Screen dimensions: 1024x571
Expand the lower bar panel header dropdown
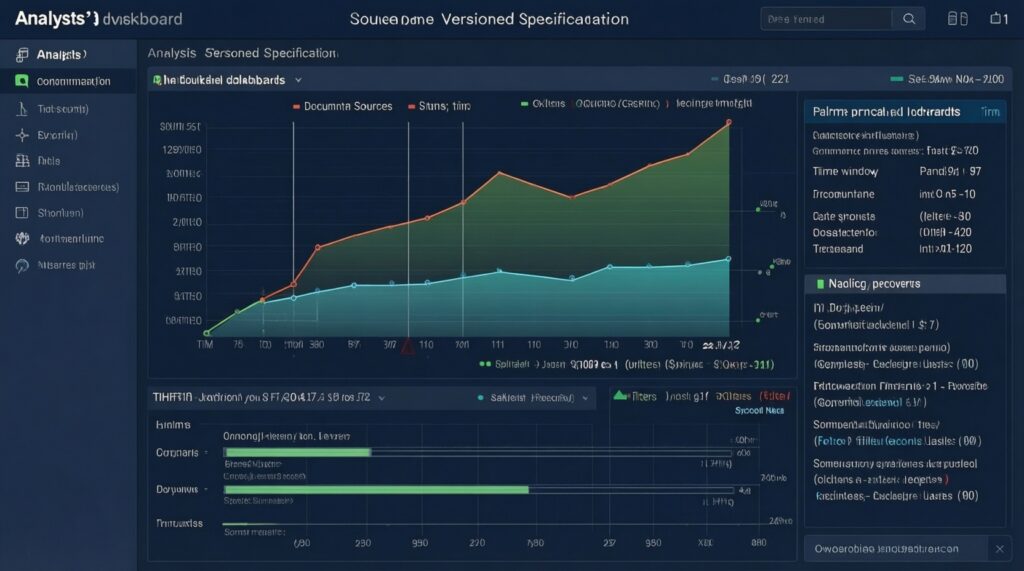coord(380,397)
